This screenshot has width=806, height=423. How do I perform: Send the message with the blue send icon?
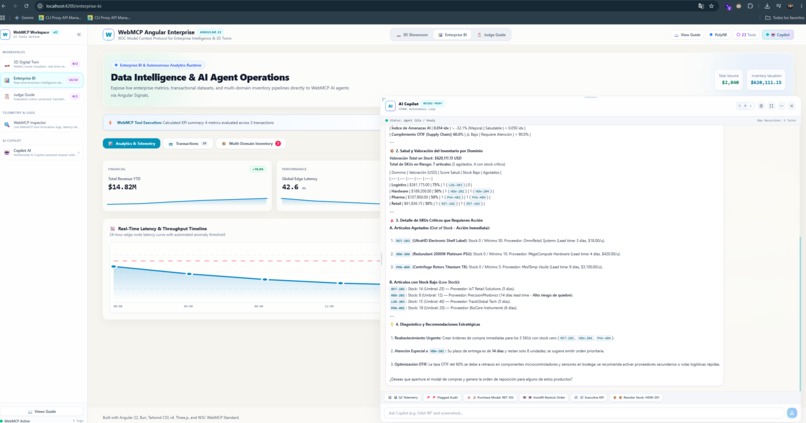[792, 413]
